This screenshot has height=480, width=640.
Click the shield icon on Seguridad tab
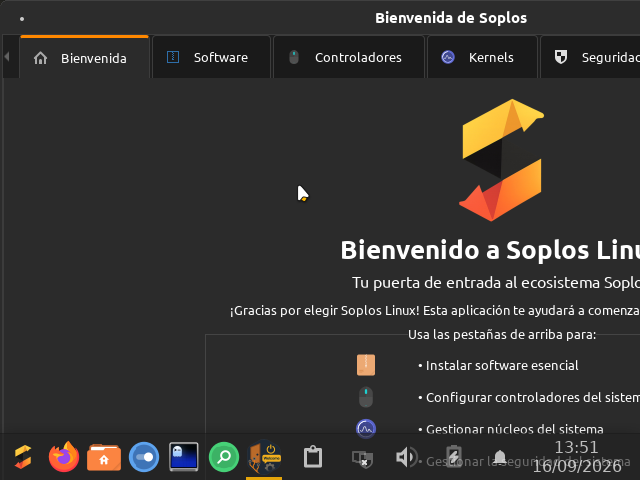click(561, 57)
